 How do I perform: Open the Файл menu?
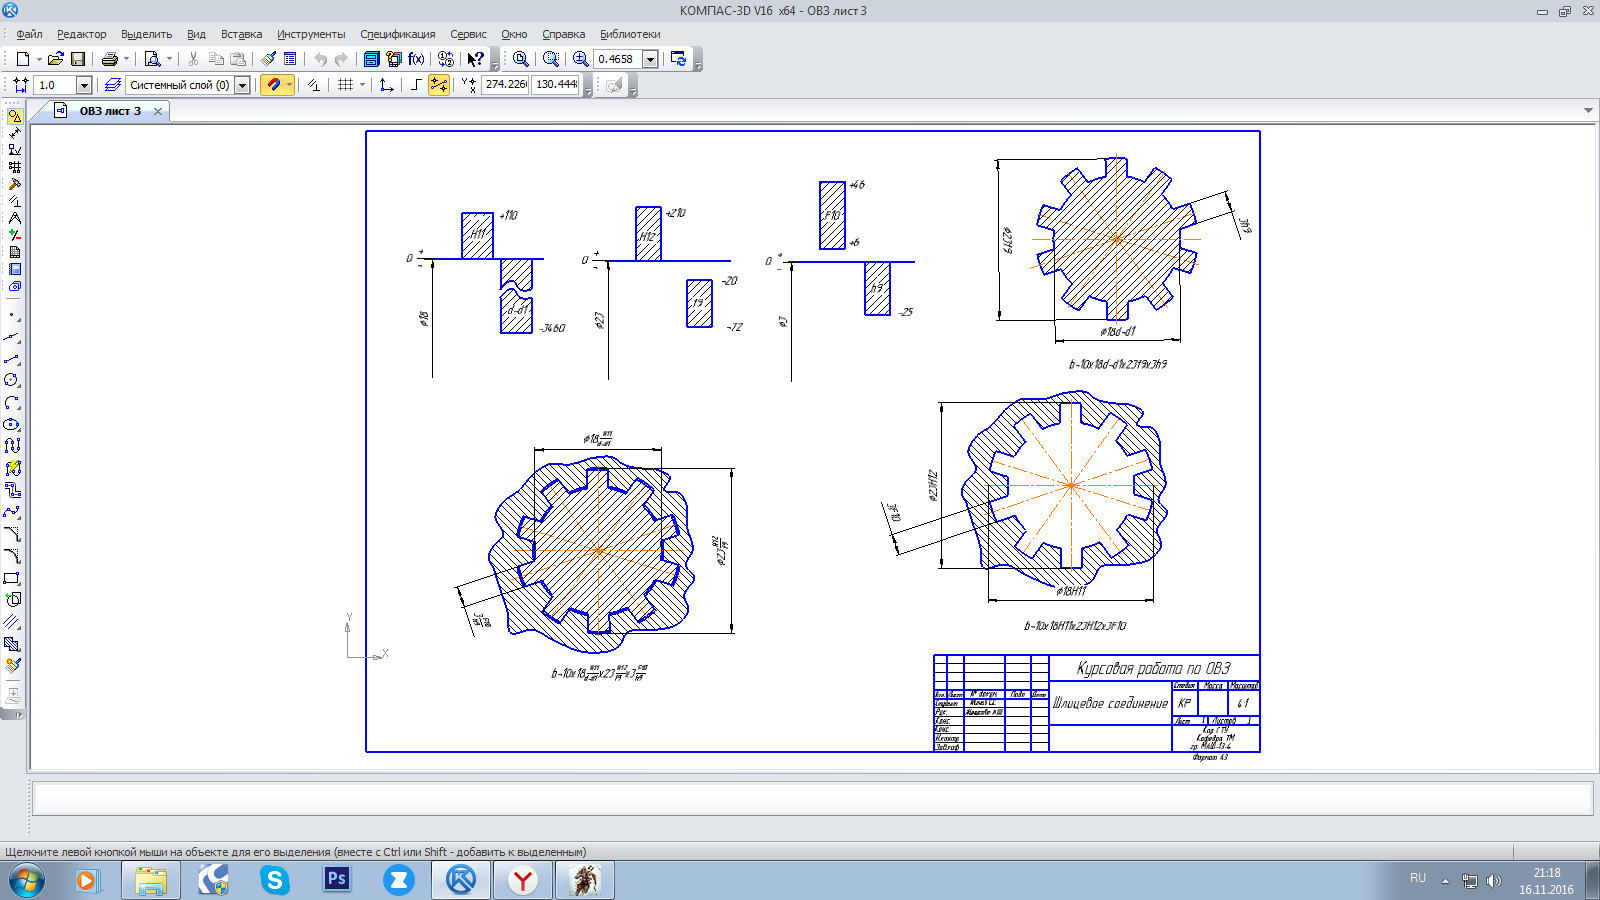(x=29, y=34)
